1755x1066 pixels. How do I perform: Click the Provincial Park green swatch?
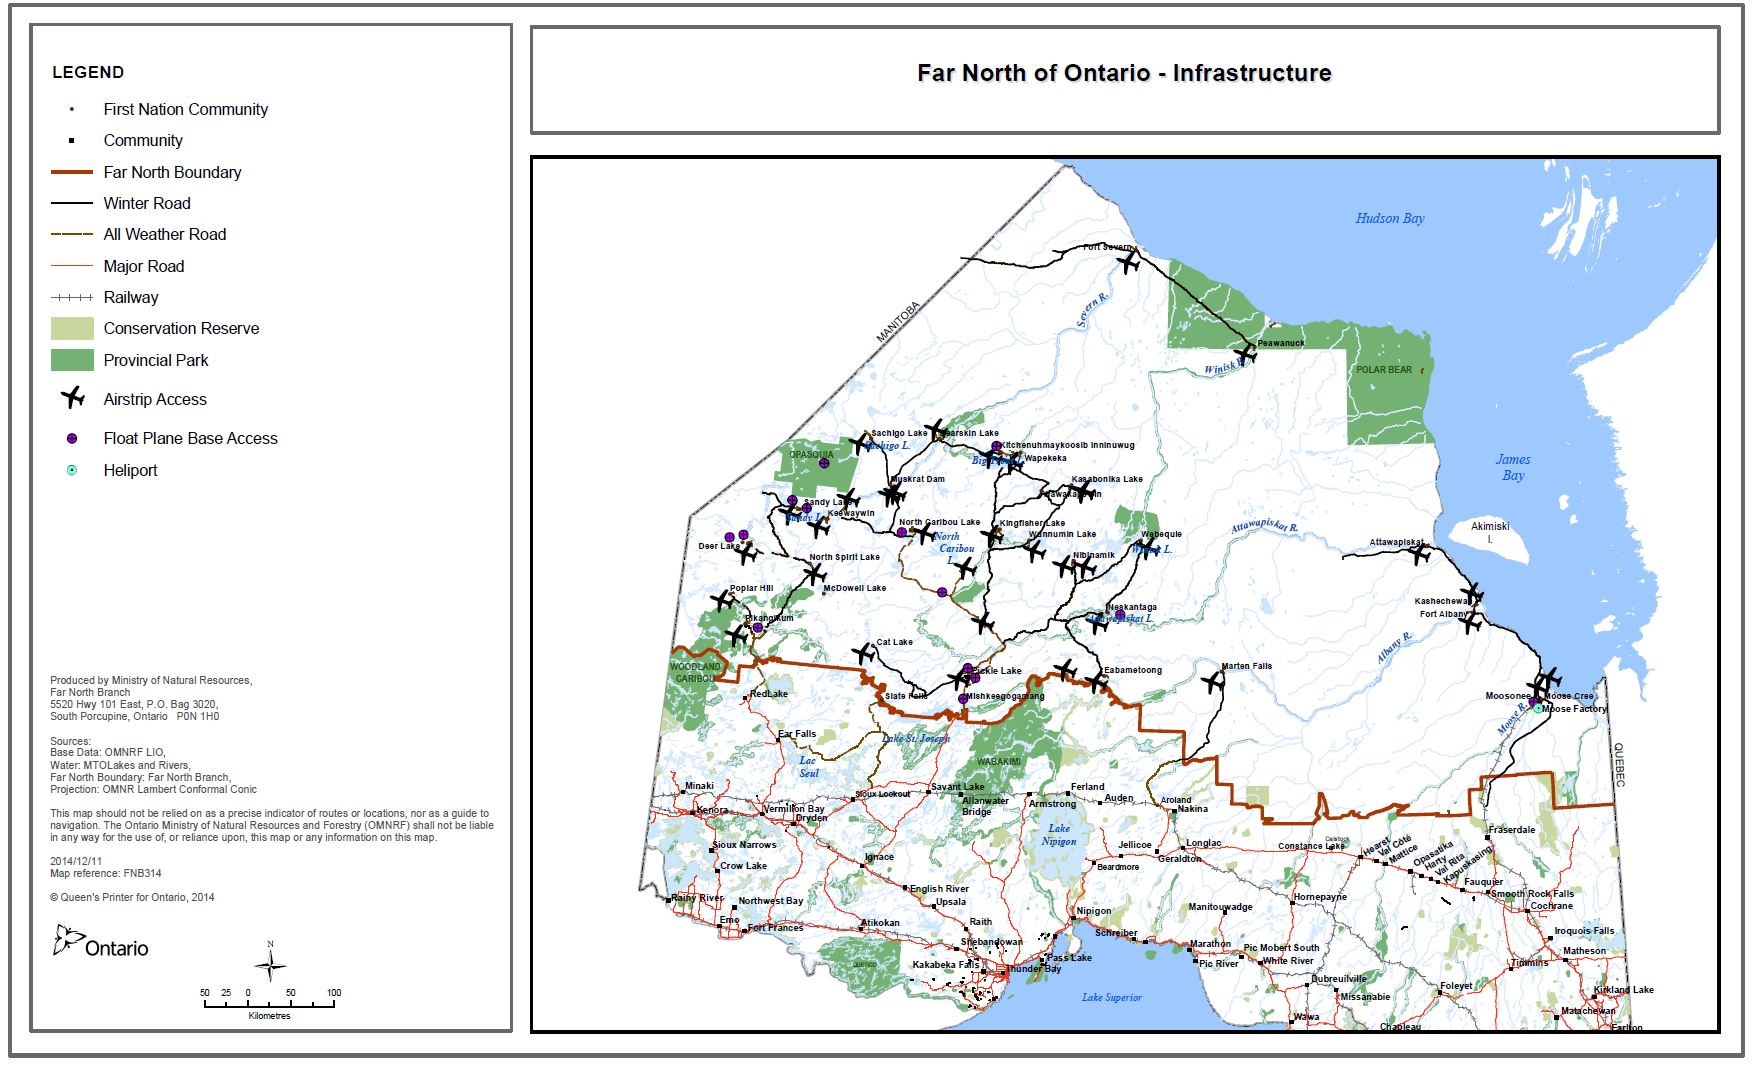click(x=72, y=360)
